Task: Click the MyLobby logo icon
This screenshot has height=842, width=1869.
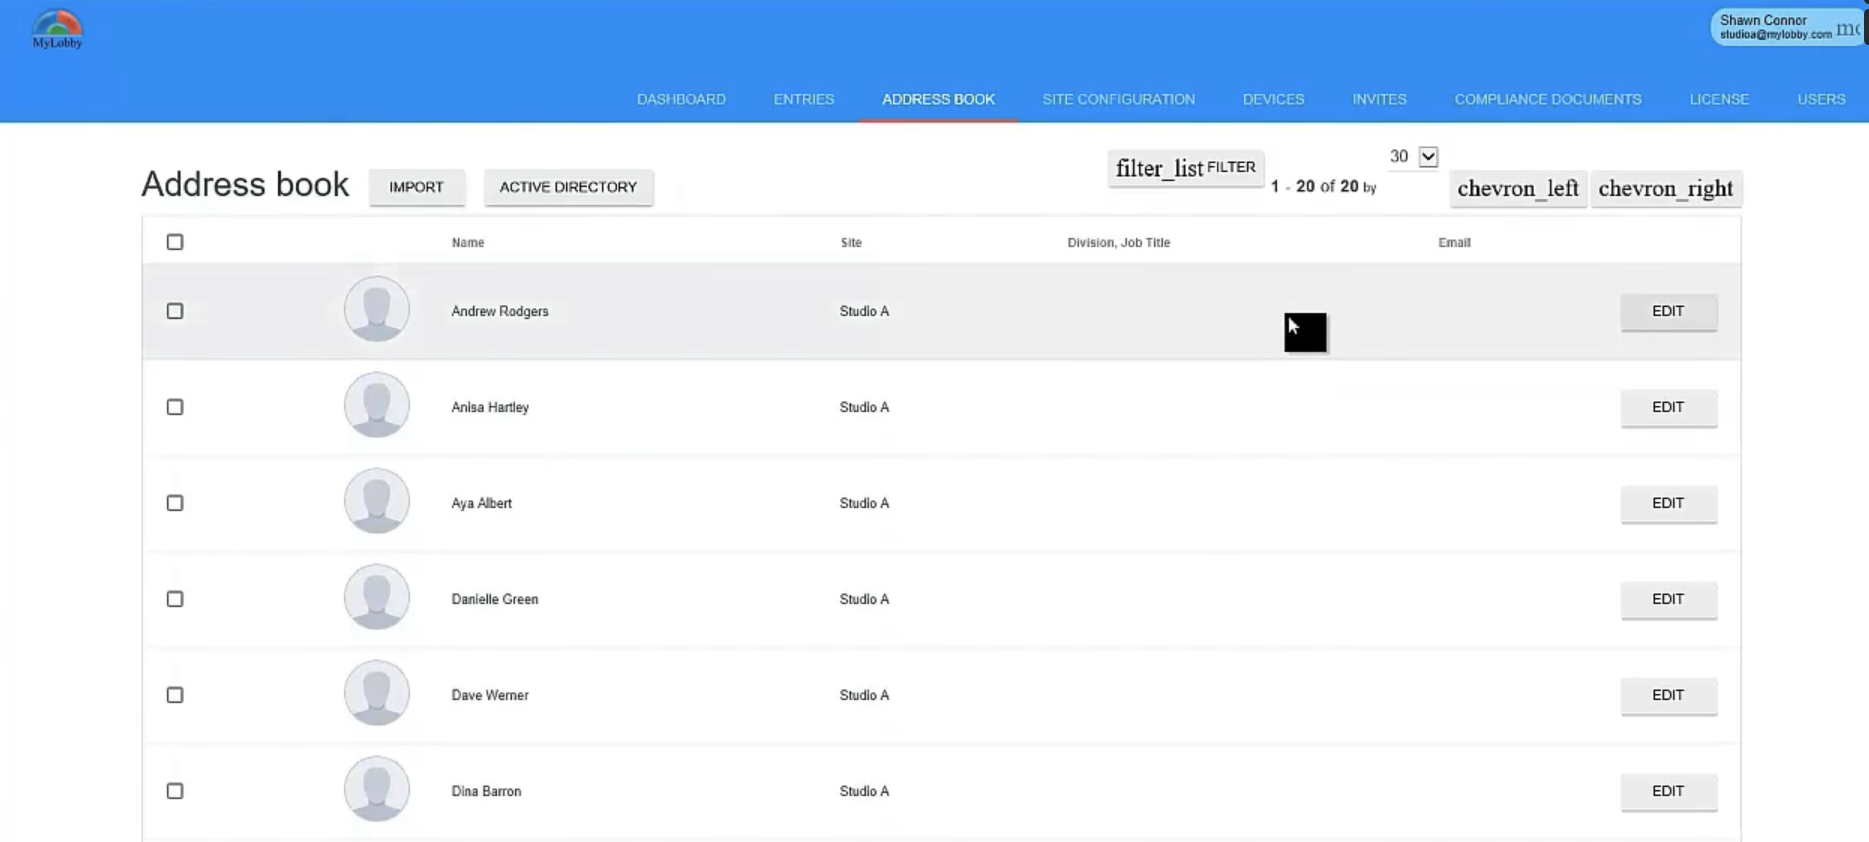Action: [x=57, y=29]
